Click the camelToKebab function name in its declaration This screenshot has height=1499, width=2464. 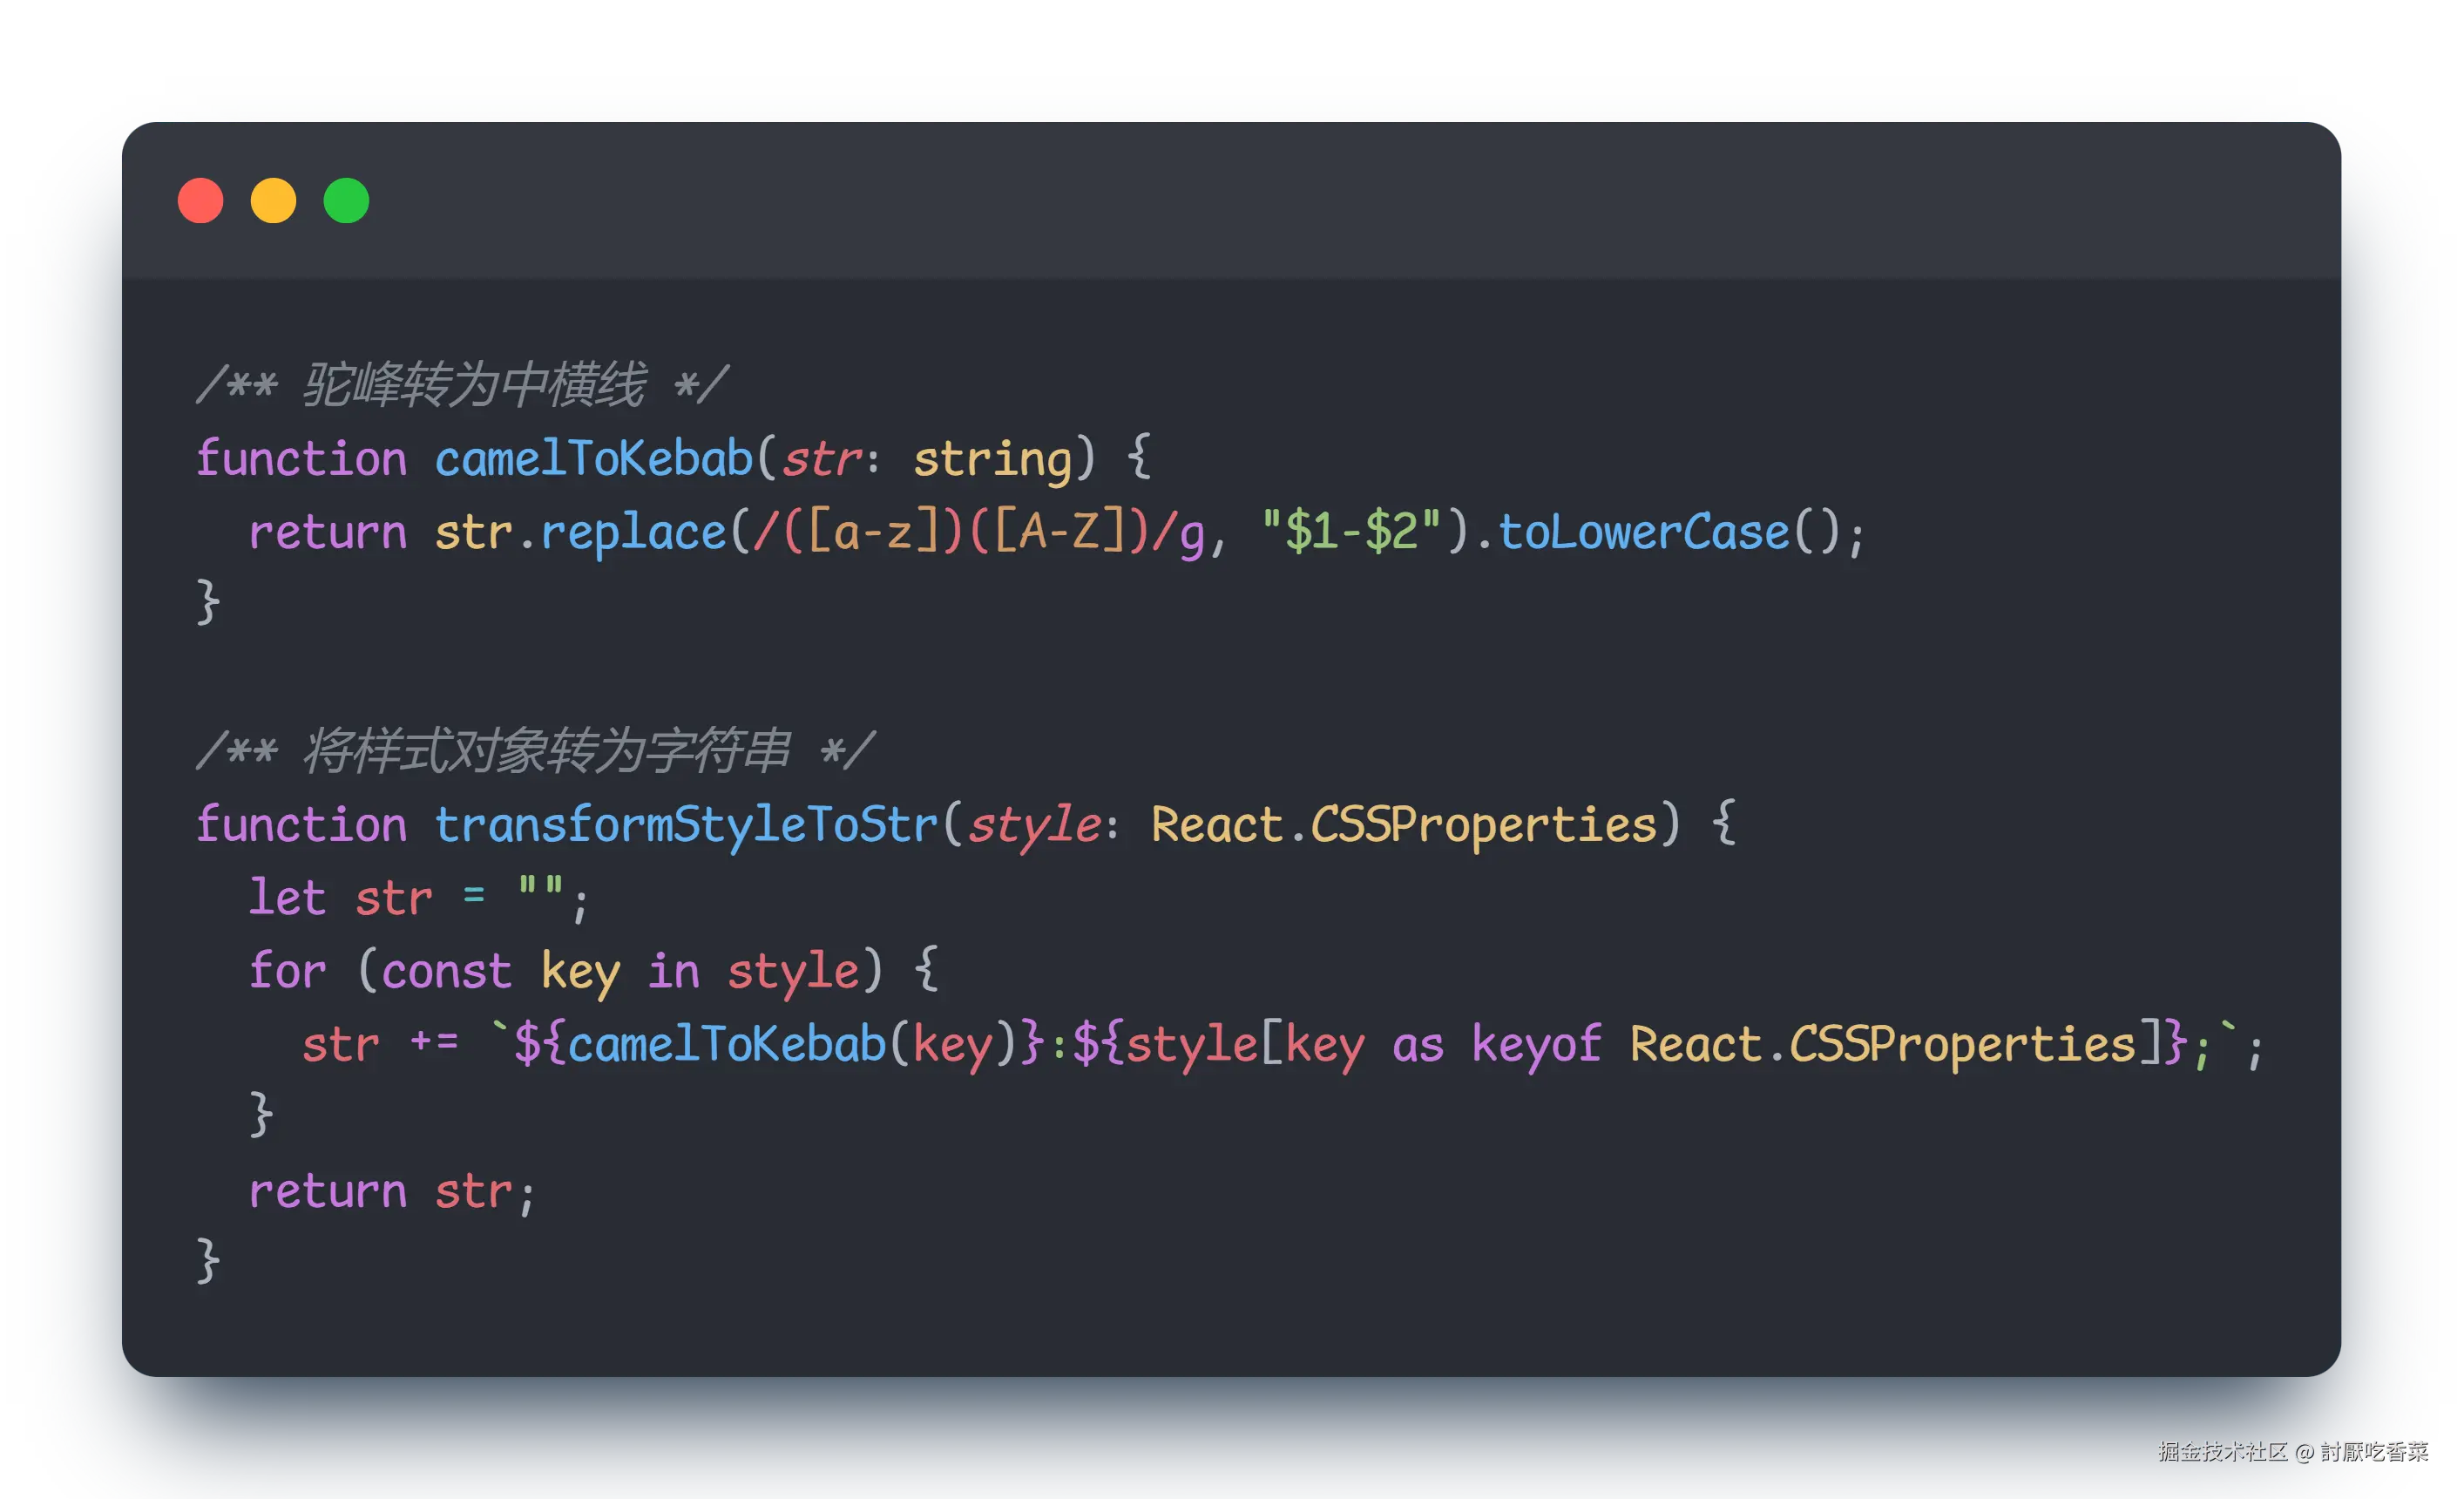(x=593, y=459)
